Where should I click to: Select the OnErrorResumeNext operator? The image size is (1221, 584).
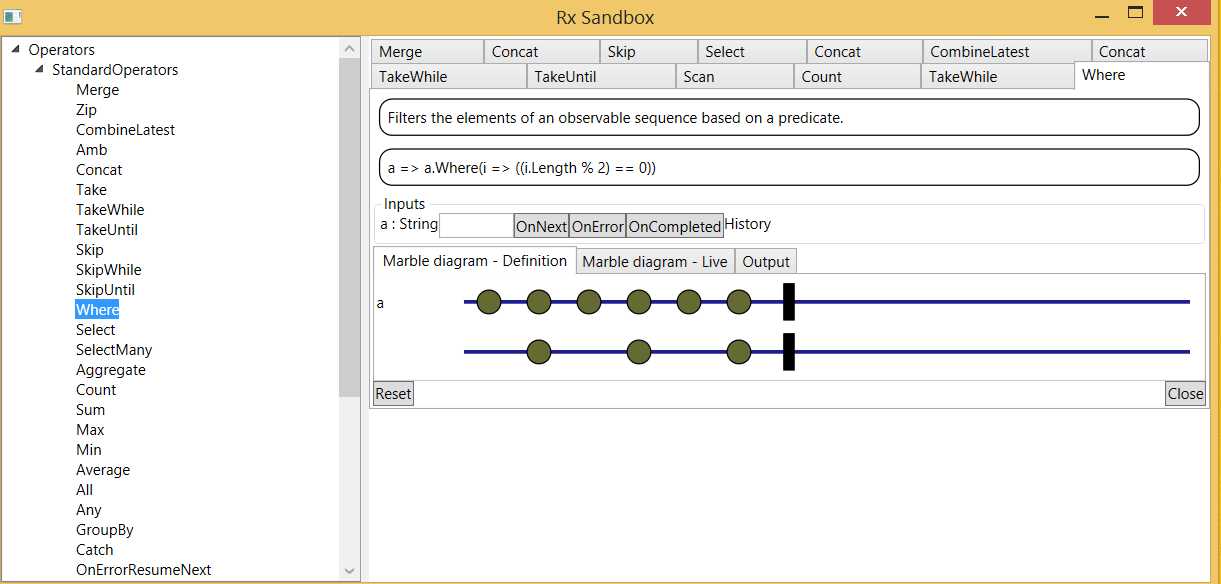pyautogui.click(x=144, y=570)
